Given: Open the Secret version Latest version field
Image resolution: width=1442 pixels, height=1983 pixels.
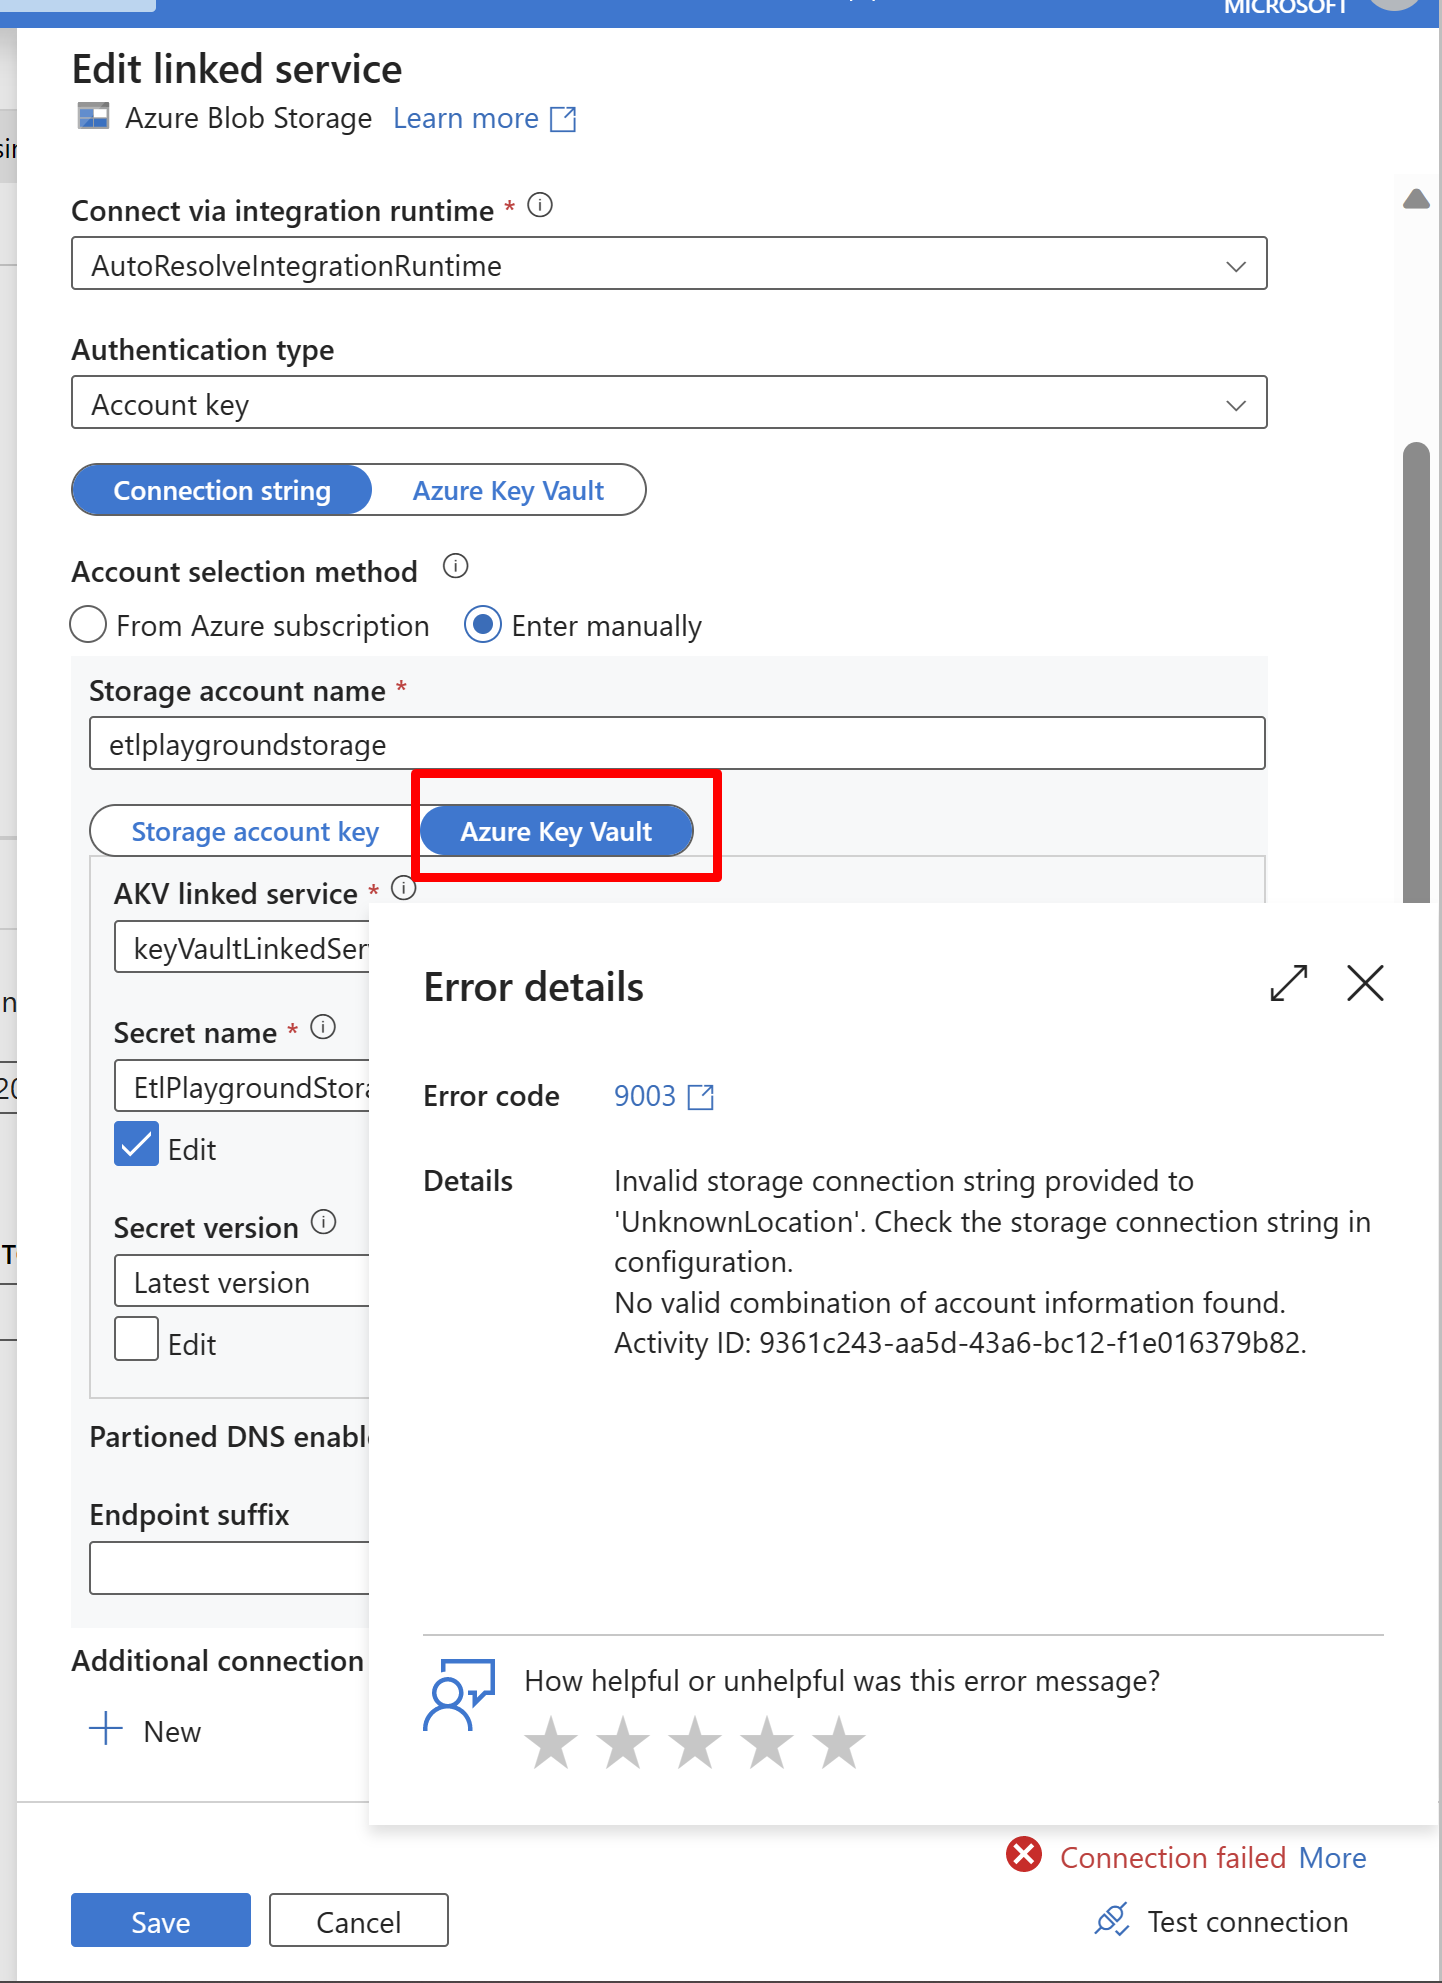Looking at the screenshot, I should 242,1282.
